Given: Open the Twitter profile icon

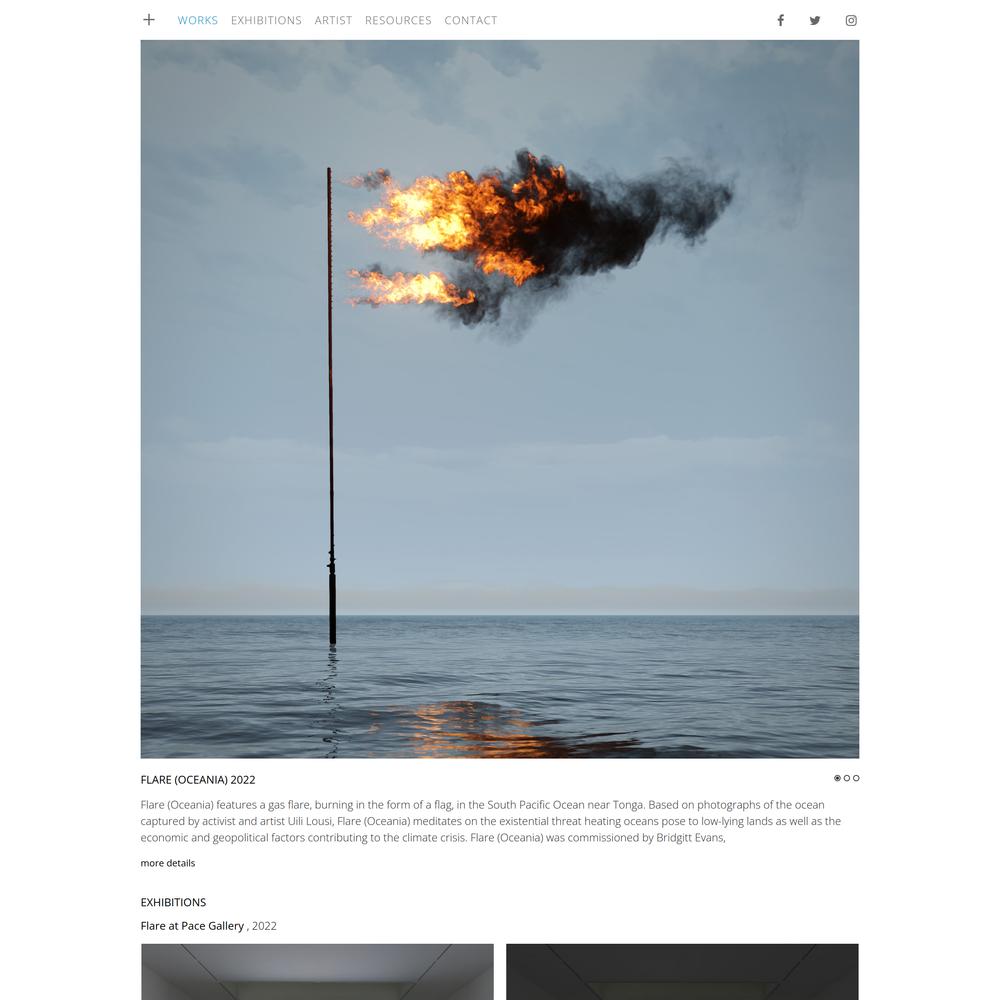Looking at the screenshot, I should (815, 20).
